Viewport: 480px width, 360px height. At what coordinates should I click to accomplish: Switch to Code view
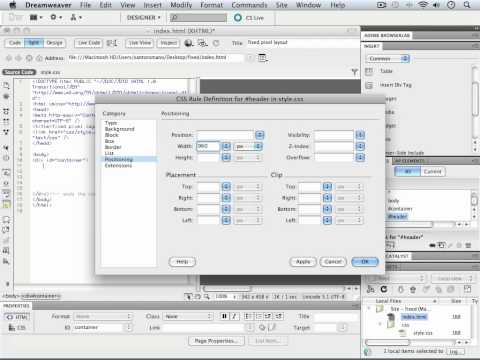click(x=15, y=43)
